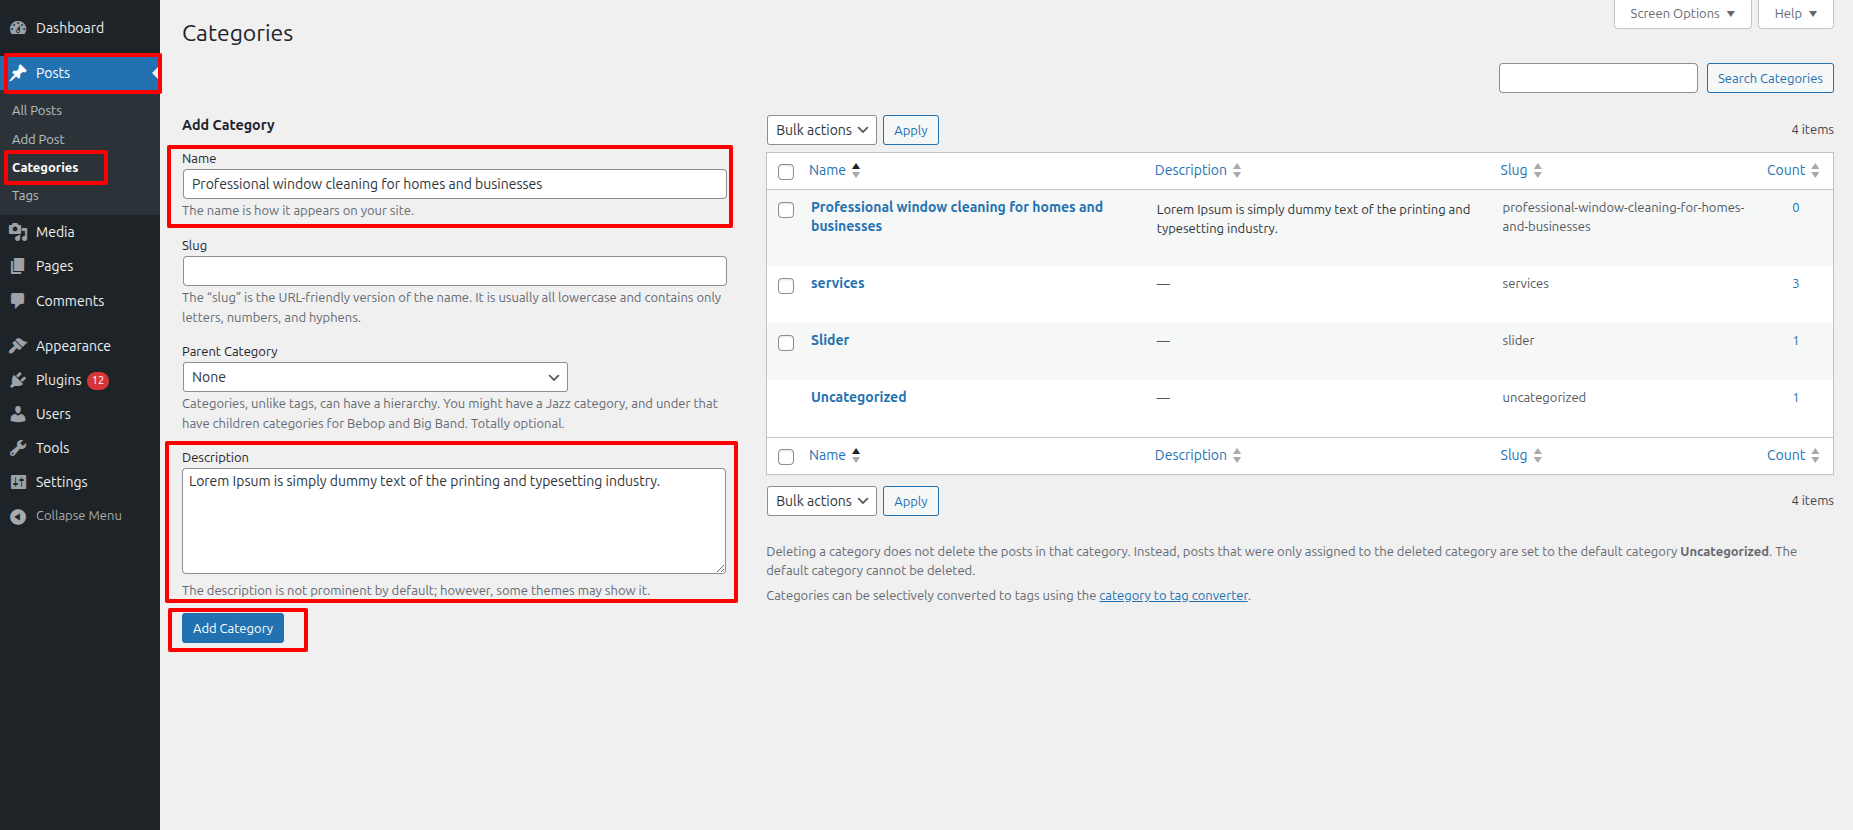Open the top Bulk actions dropdown
The image size is (1853, 830).
(x=821, y=130)
